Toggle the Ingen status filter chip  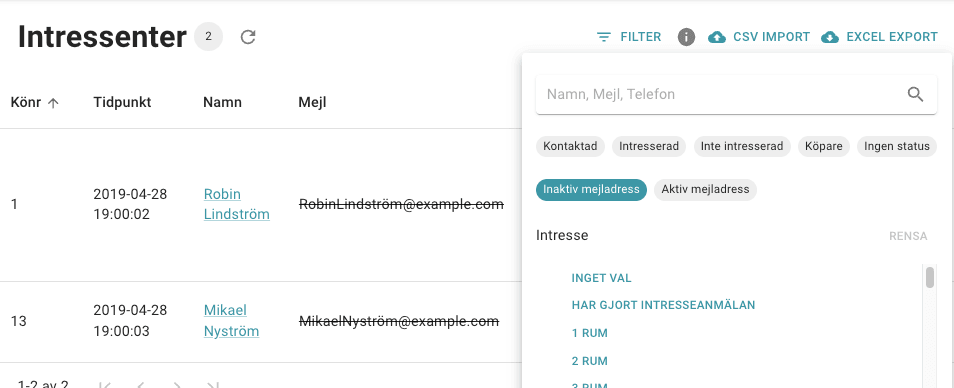(897, 147)
